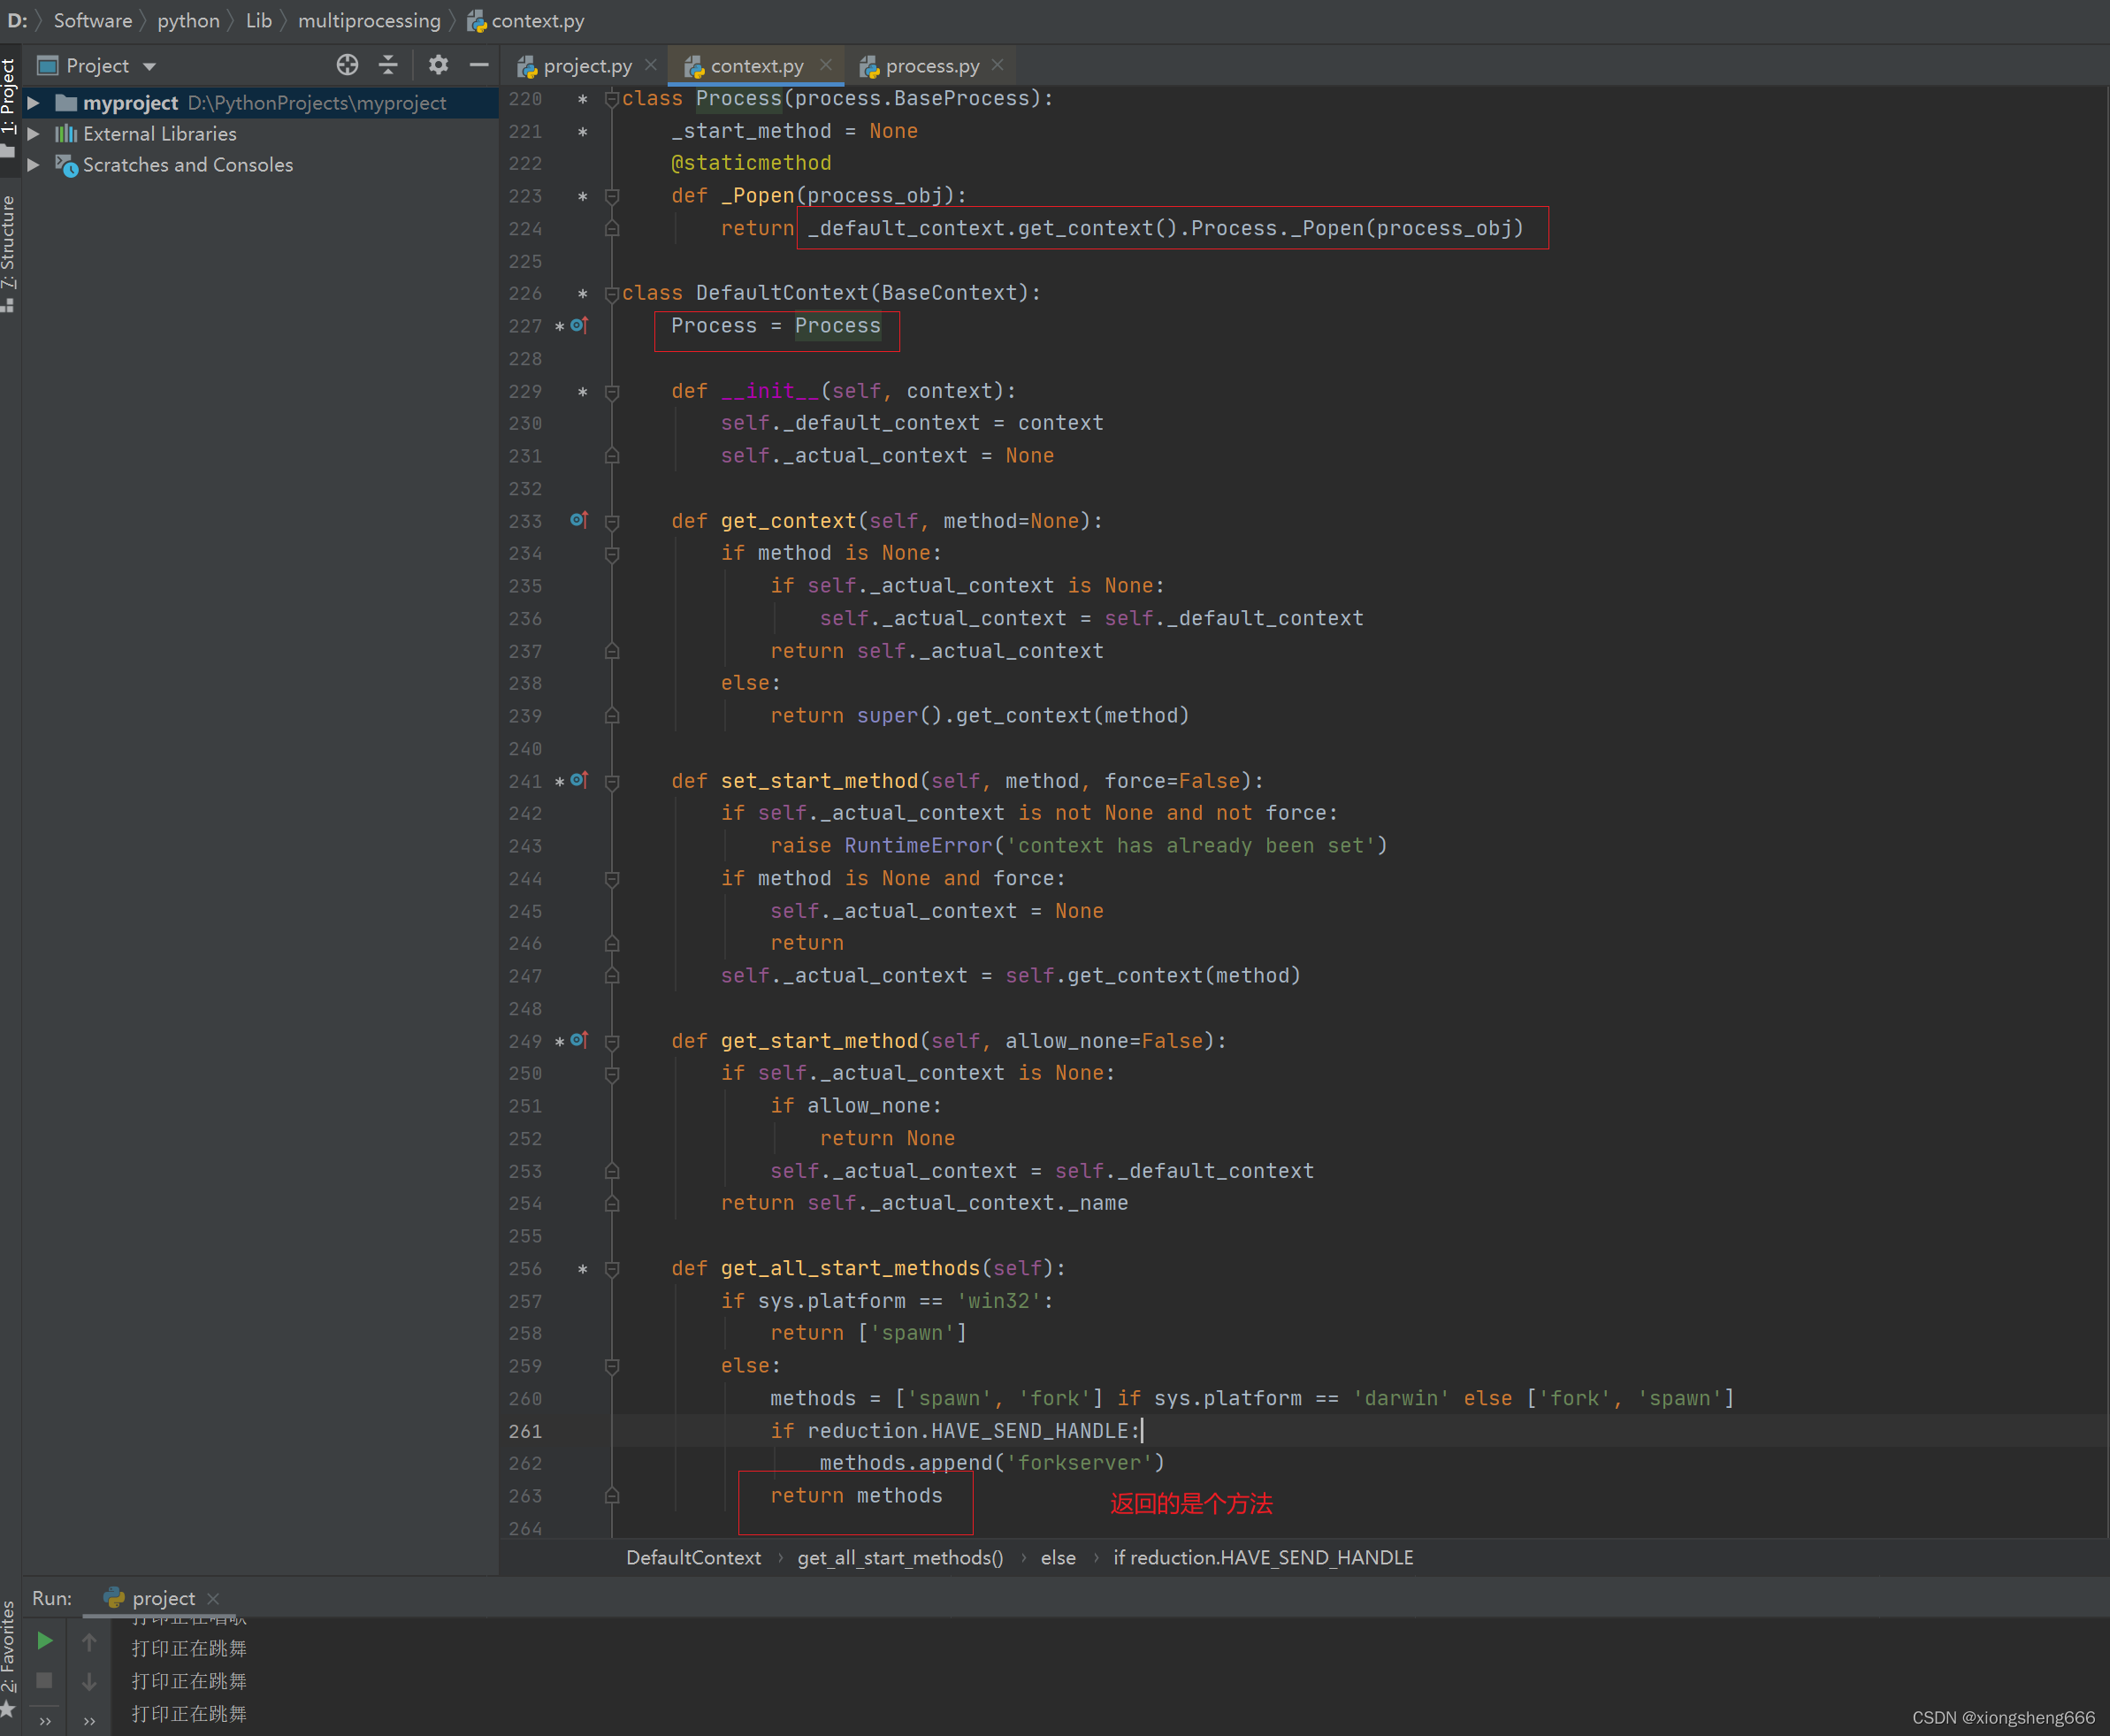
Task: Click the override marker icon at line 233
Action: [578, 520]
